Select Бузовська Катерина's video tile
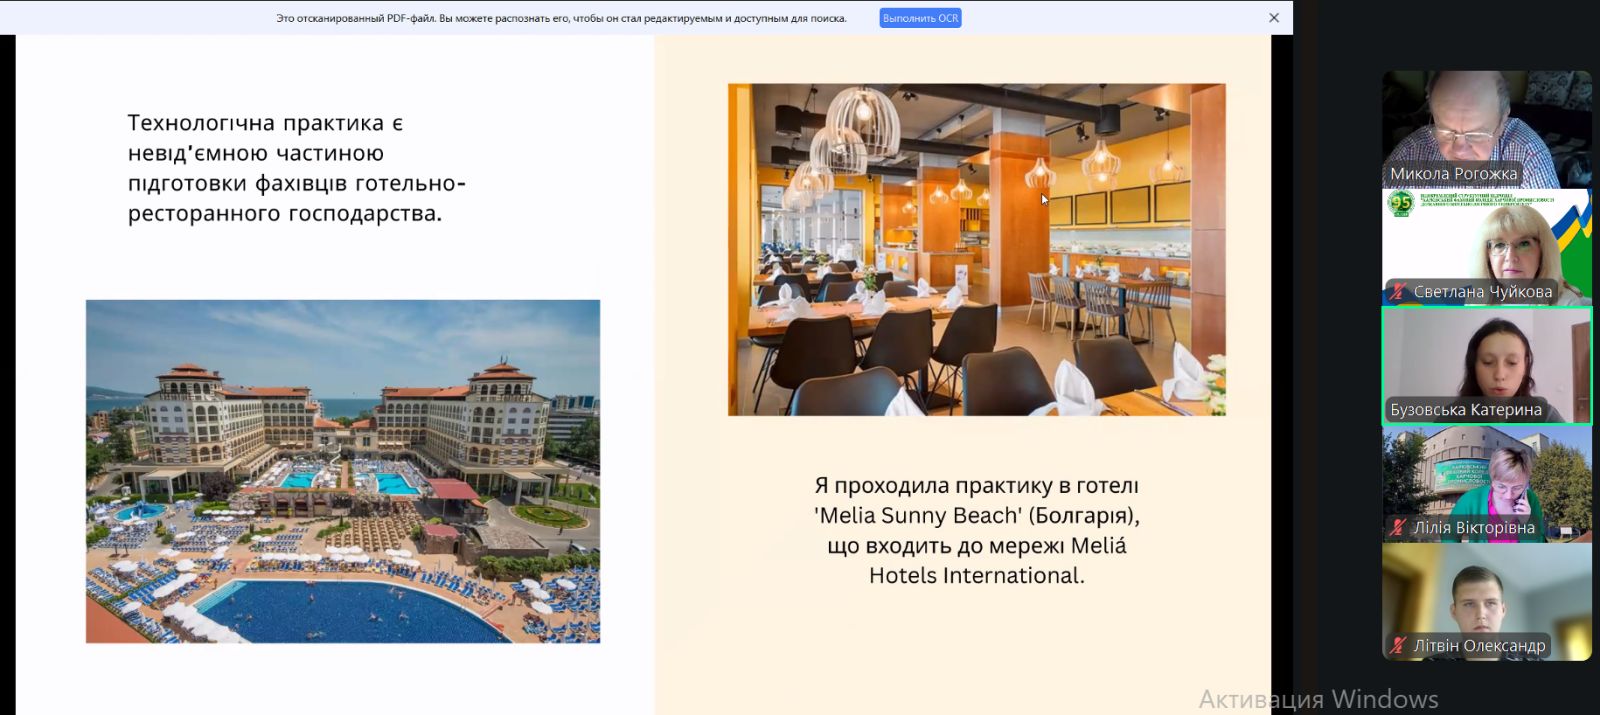1600x715 pixels. point(1487,365)
